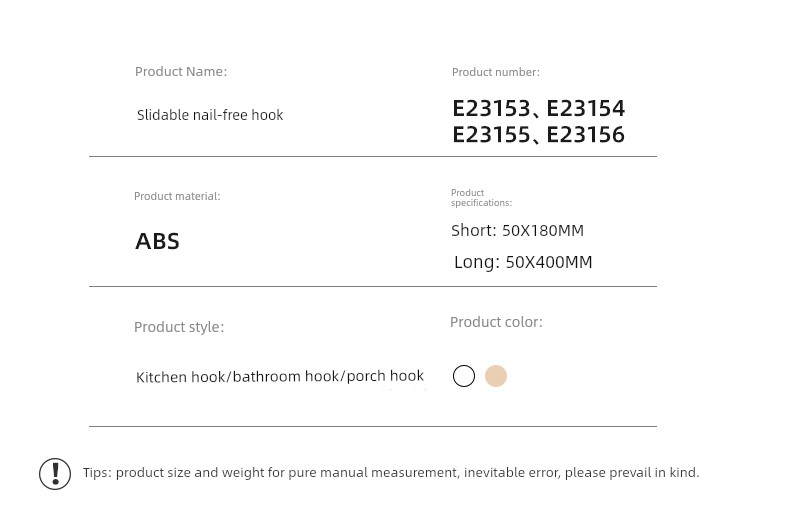Click product number E23156
This screenshot has height=519, width=790.
pos(585,135)
